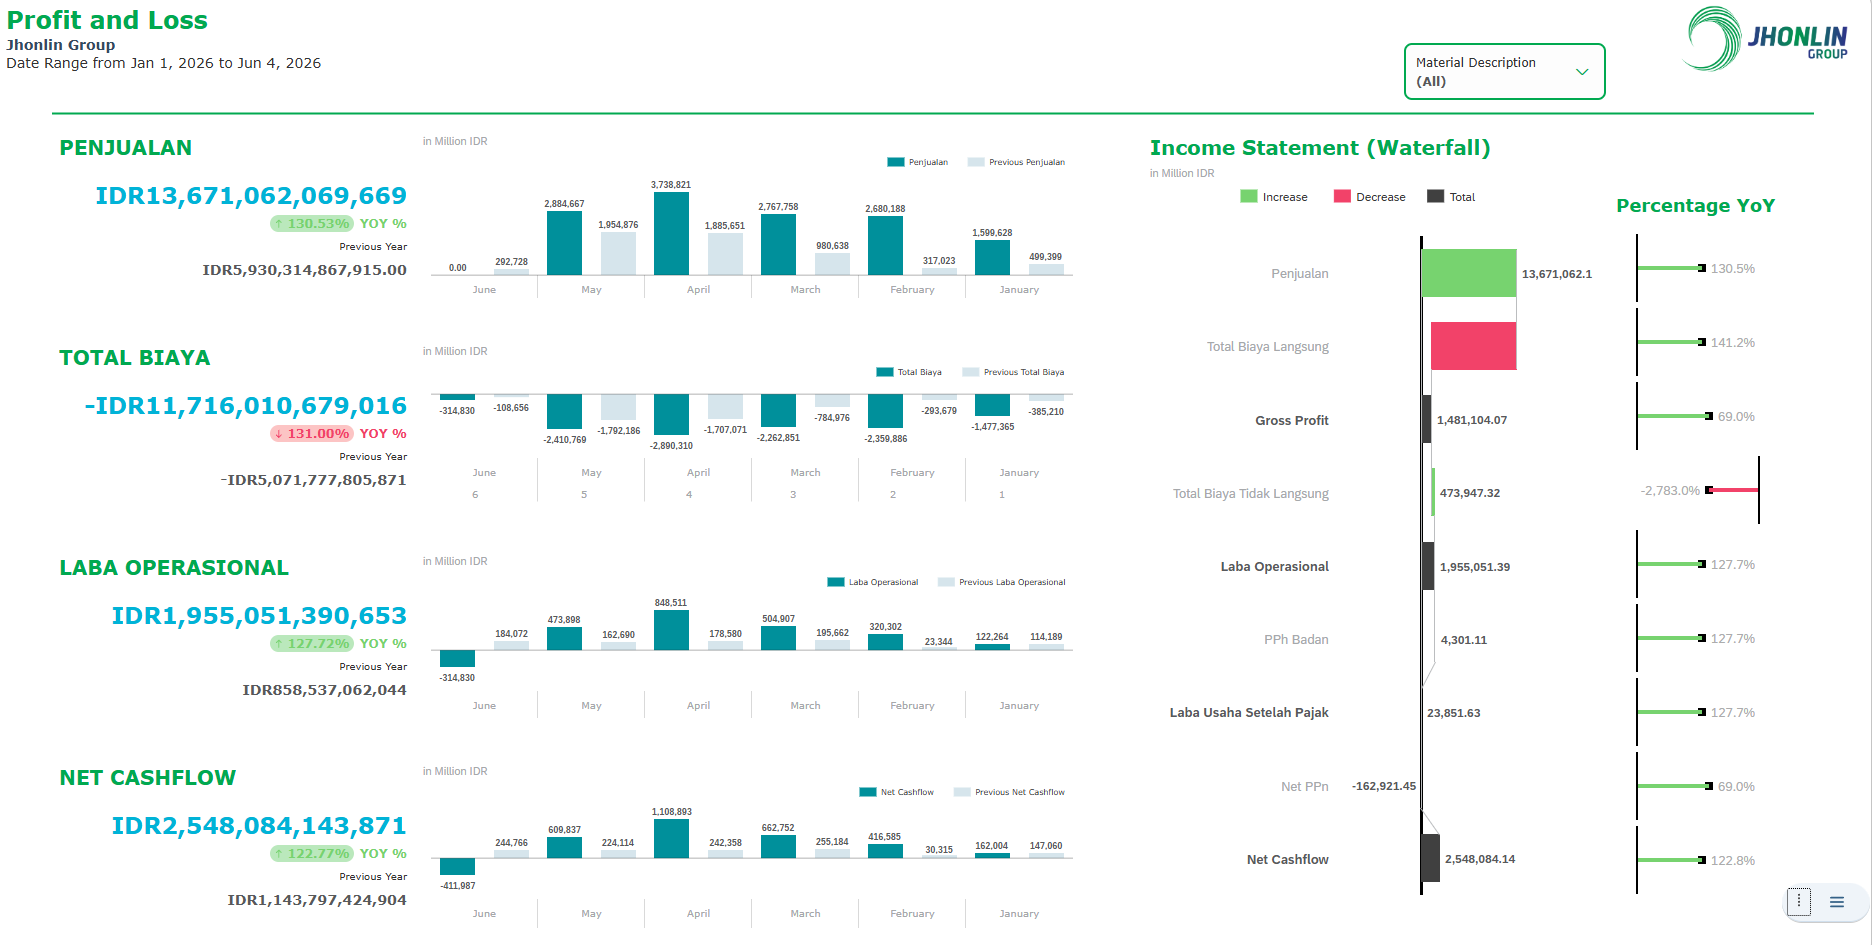
Task: Click the vertical dots icon at bottom right
Action: (1799, 902)
